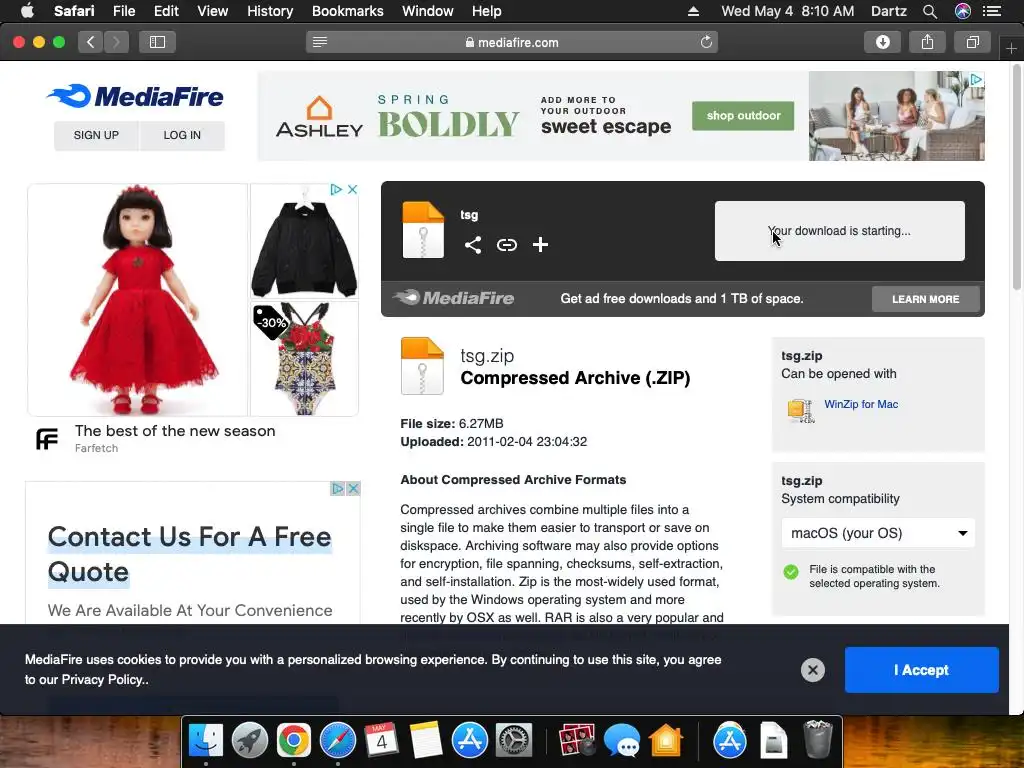Open the History menu

(270, 11)
